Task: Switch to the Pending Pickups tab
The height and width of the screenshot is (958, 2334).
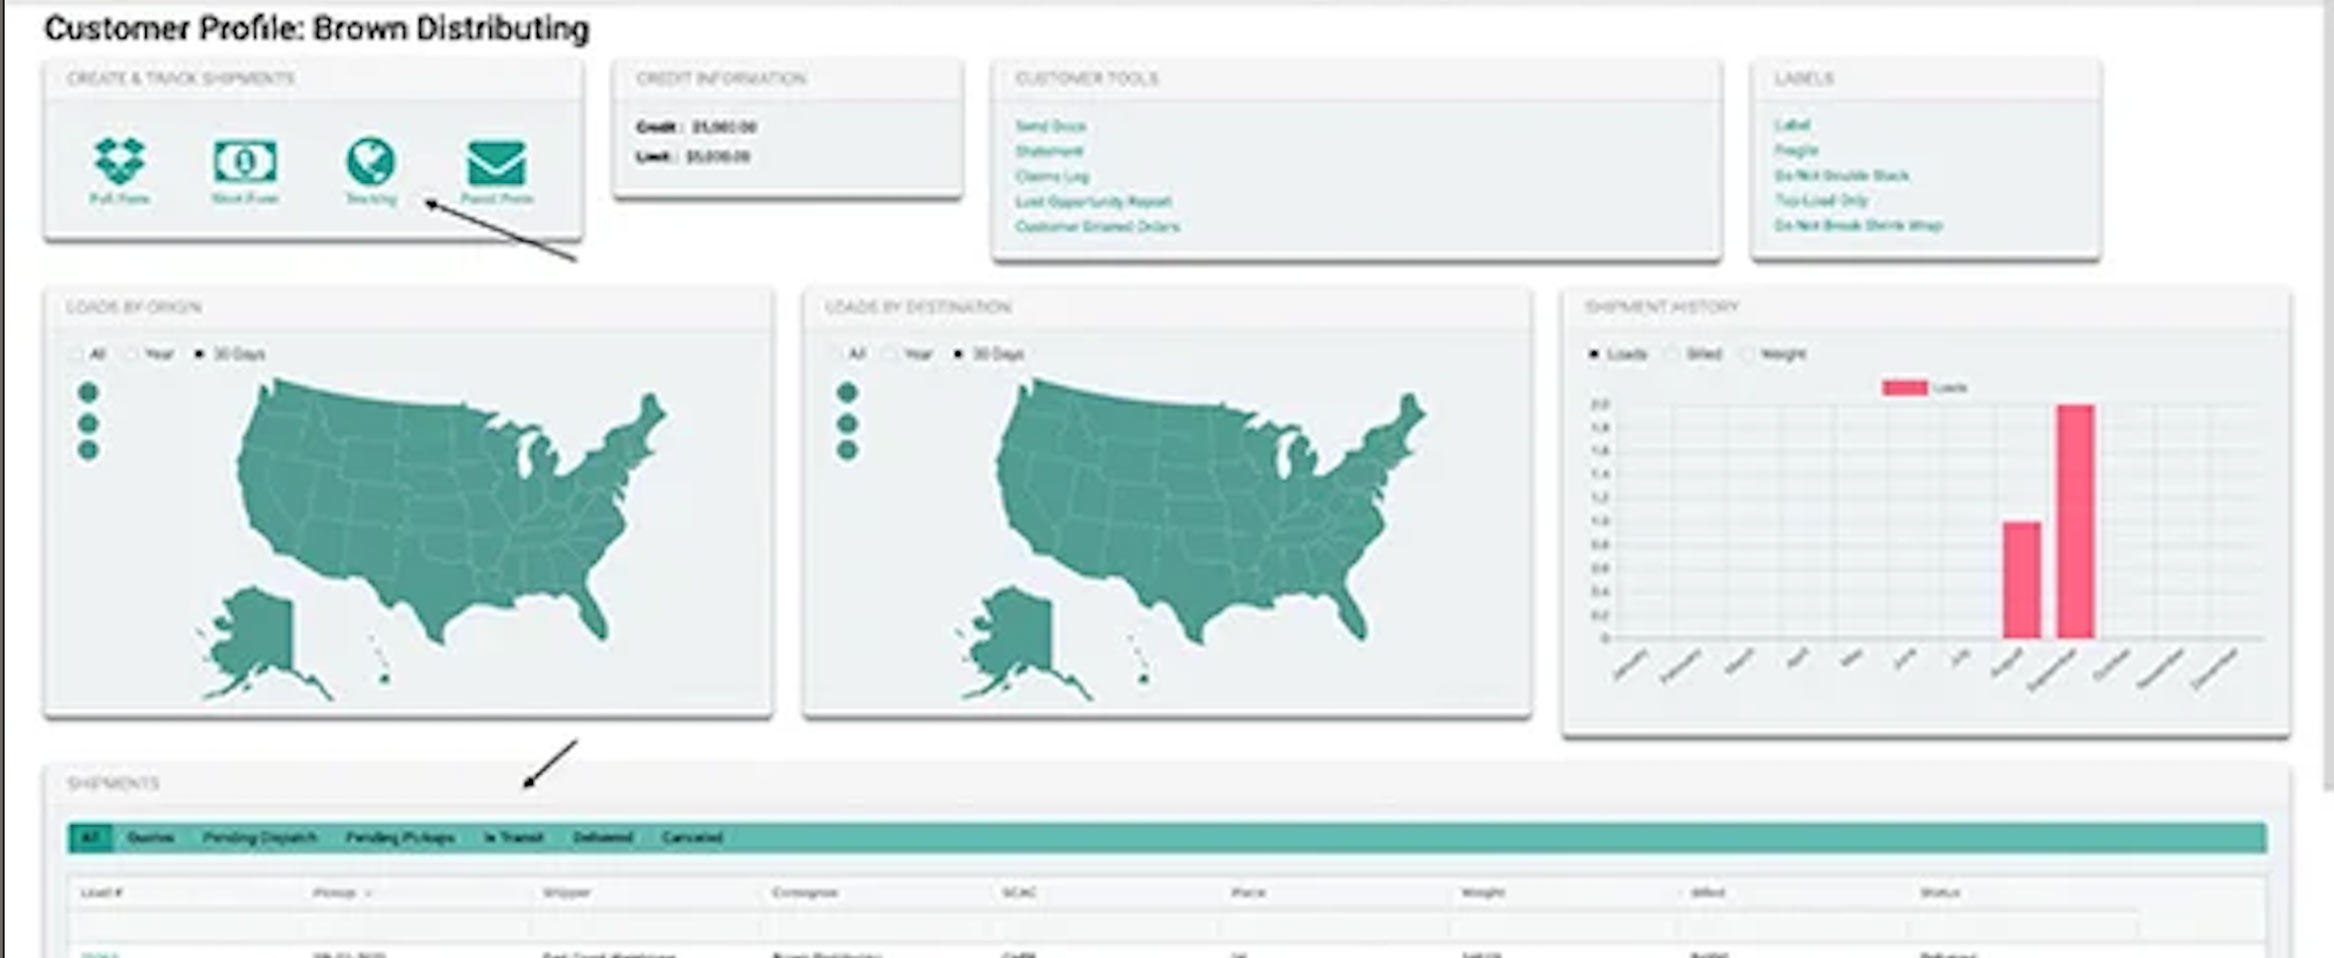Action: (x=400, y=837)
